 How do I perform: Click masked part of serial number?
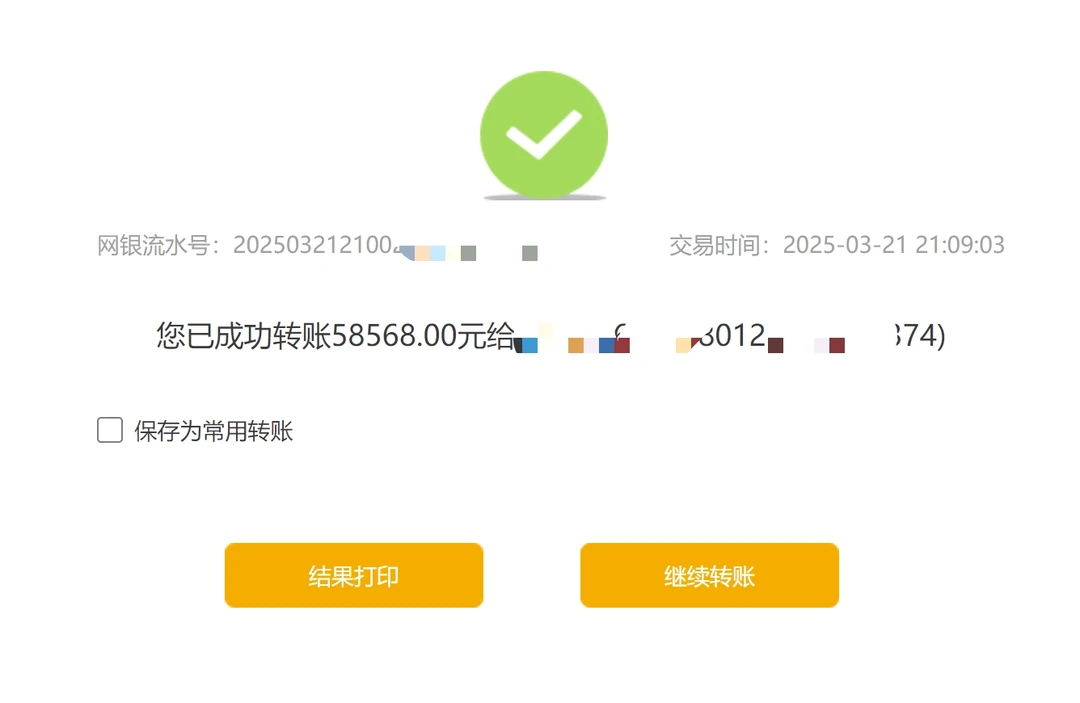tap(468, 252)
